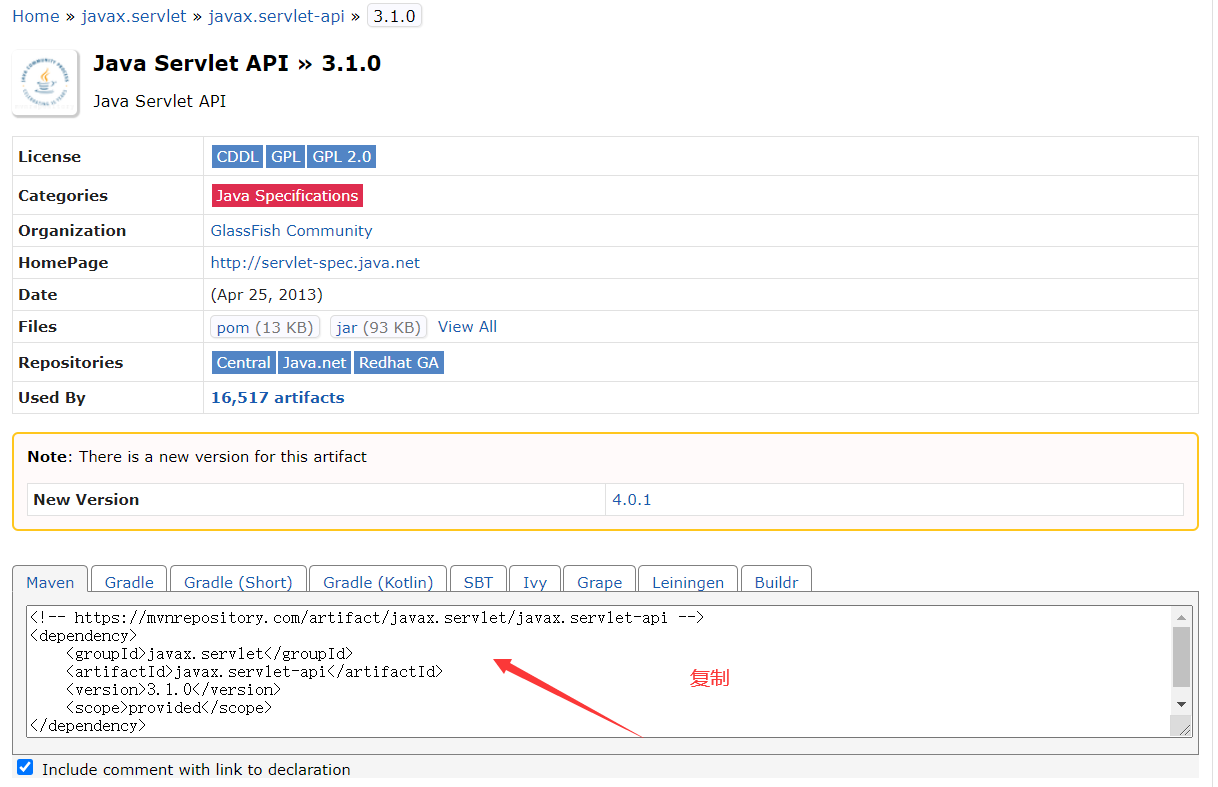Switch to the Gradle (Short) tab
Screen dimensions: 1218x787
click(238, 581)
